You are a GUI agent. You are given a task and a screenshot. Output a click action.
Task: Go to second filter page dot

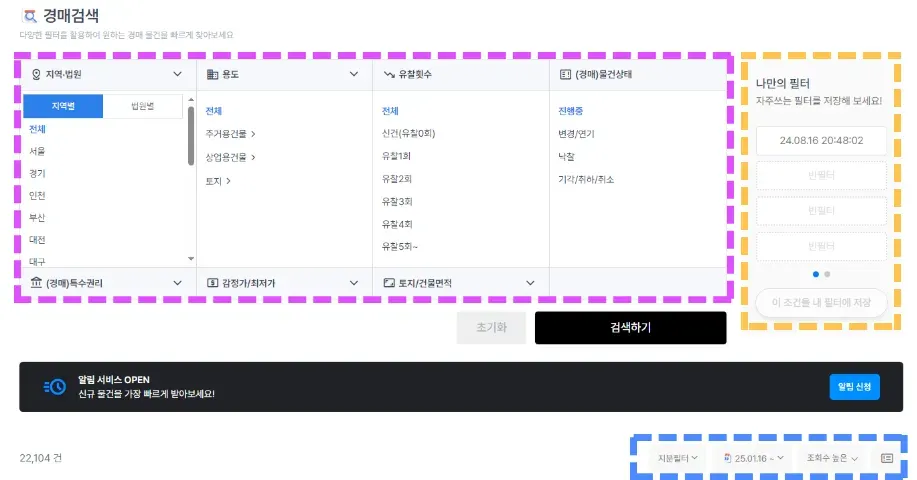[827, 274]
